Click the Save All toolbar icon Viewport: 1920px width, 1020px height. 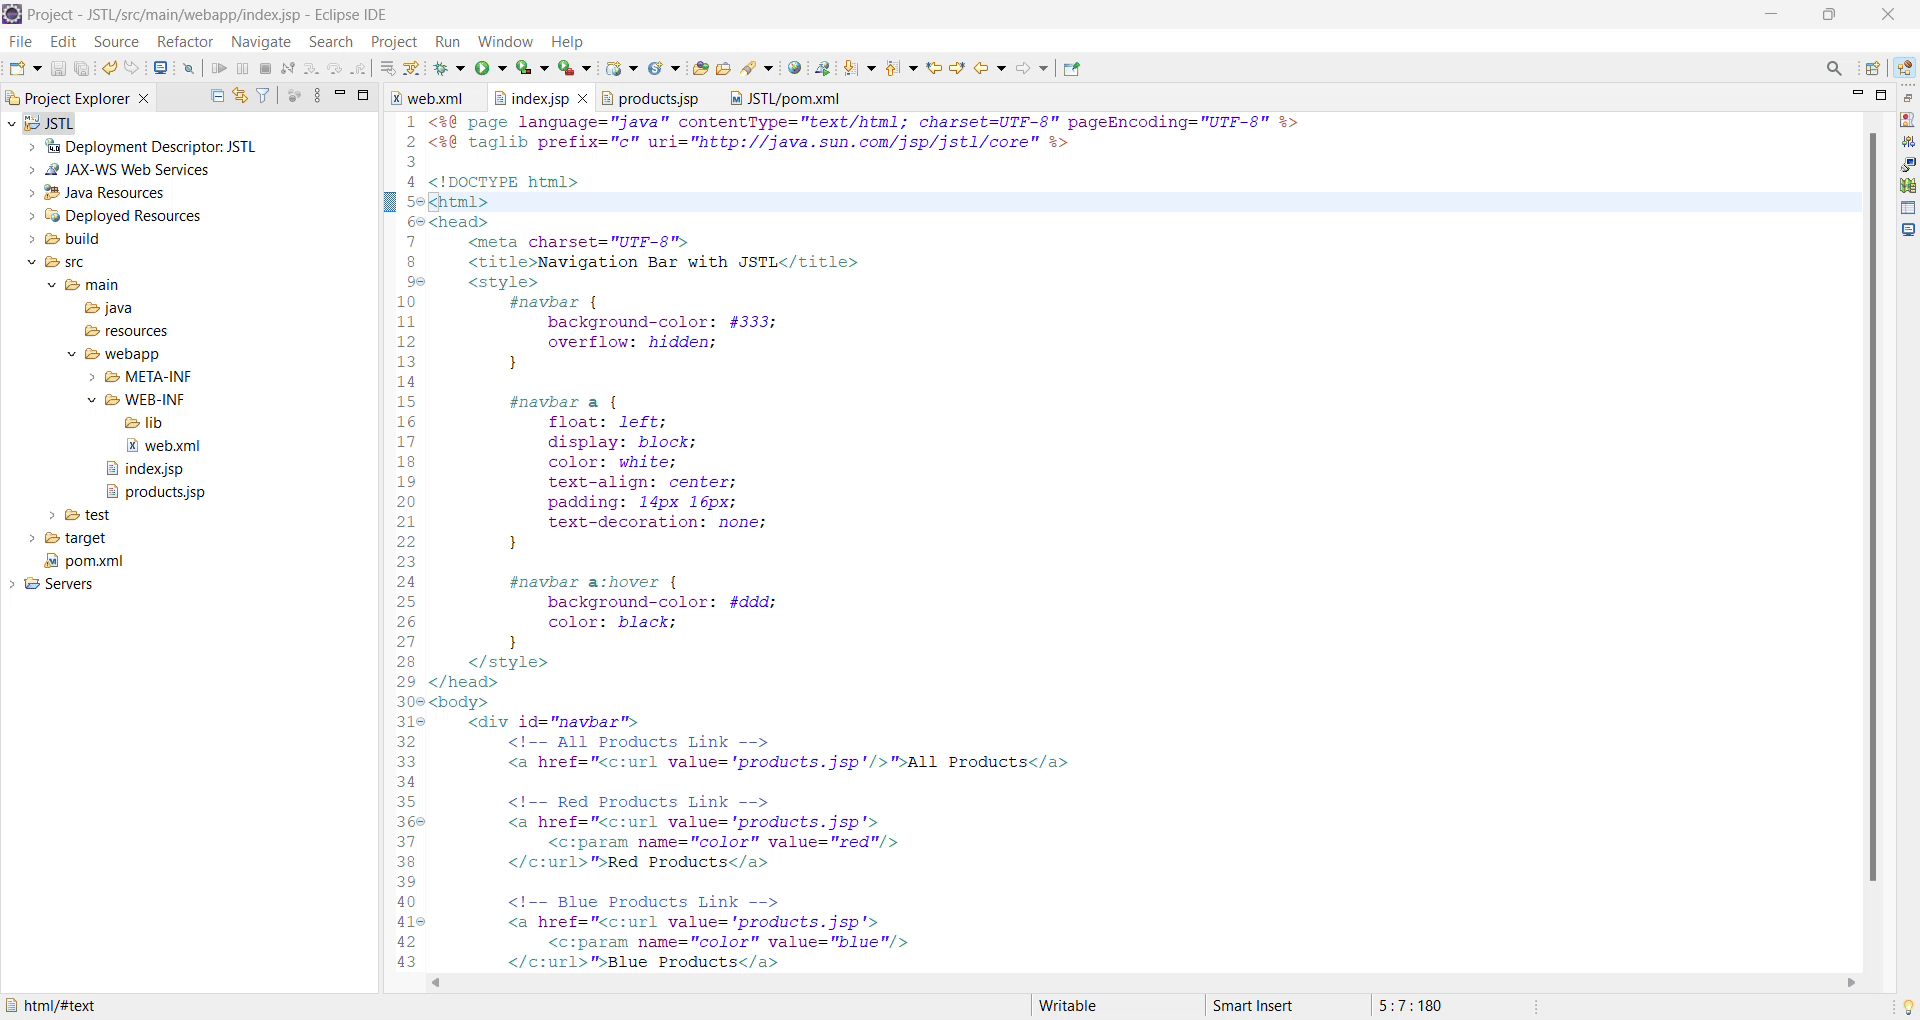click(82, 69)
